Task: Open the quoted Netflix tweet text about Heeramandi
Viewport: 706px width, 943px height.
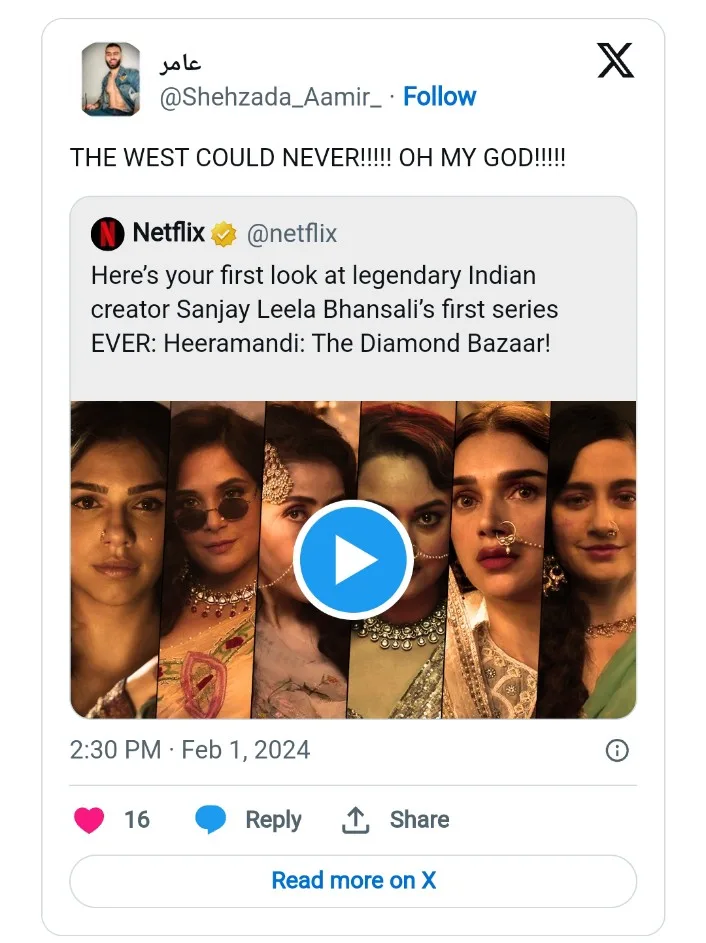Action: pos(325,309)
